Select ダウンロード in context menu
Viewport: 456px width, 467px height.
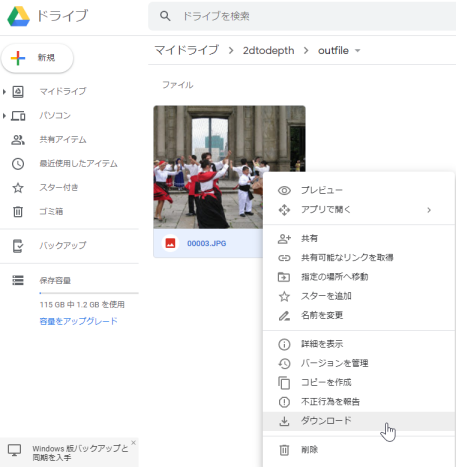[359, 421]
